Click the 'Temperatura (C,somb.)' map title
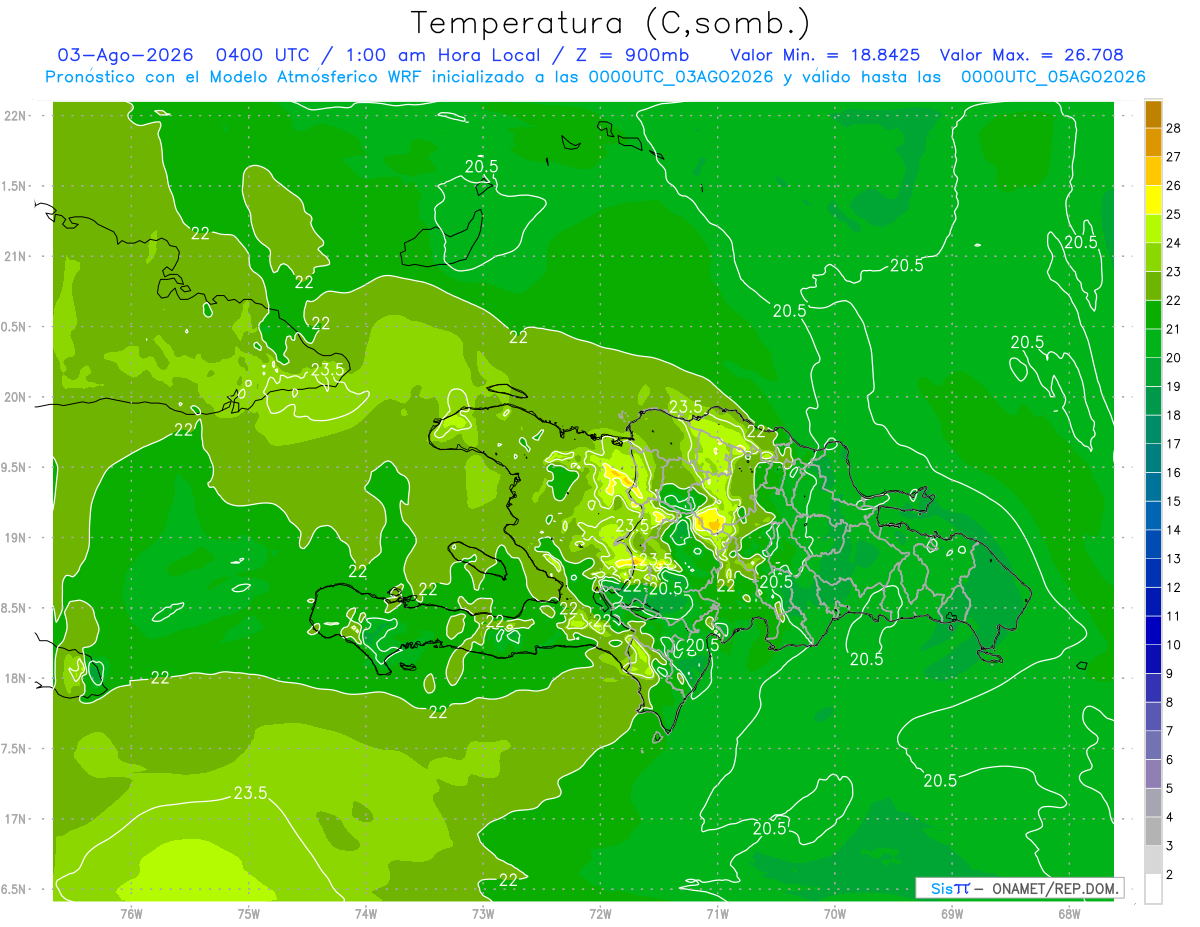The image size is (1200, 927). point(611,22)
